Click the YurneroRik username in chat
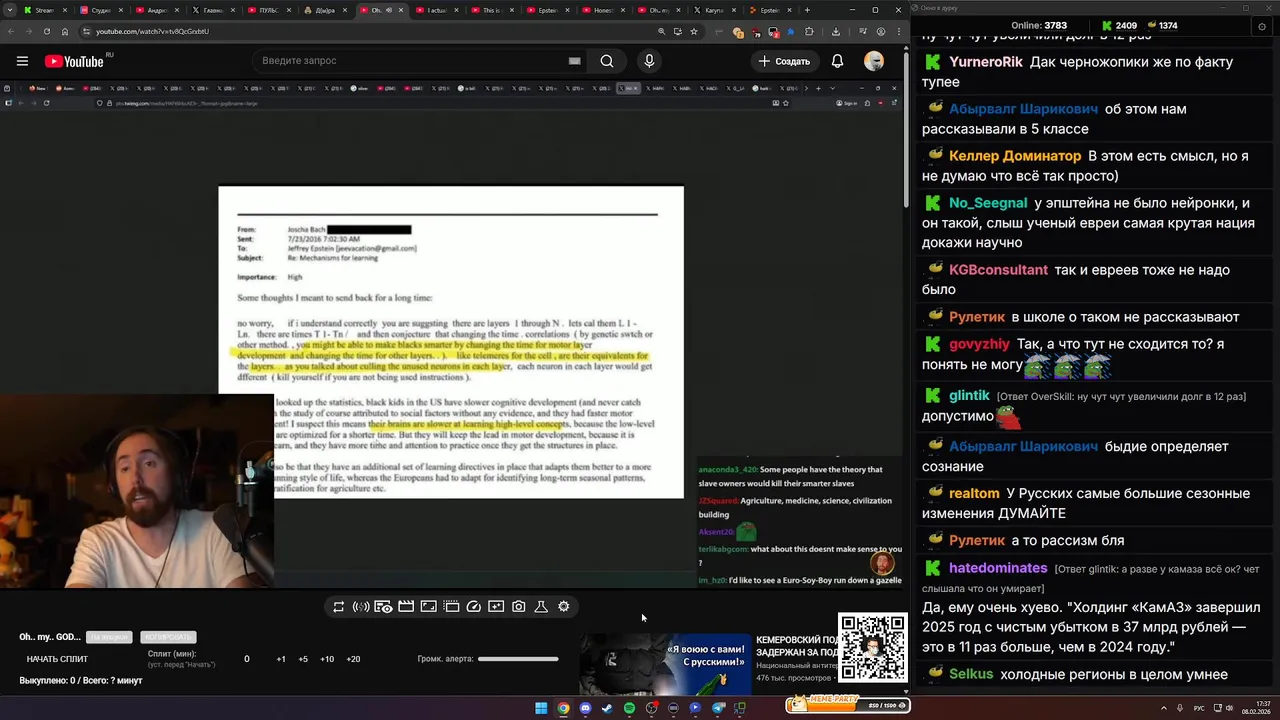The width and height of the screenshot is (1280, 720). point(986,62)
